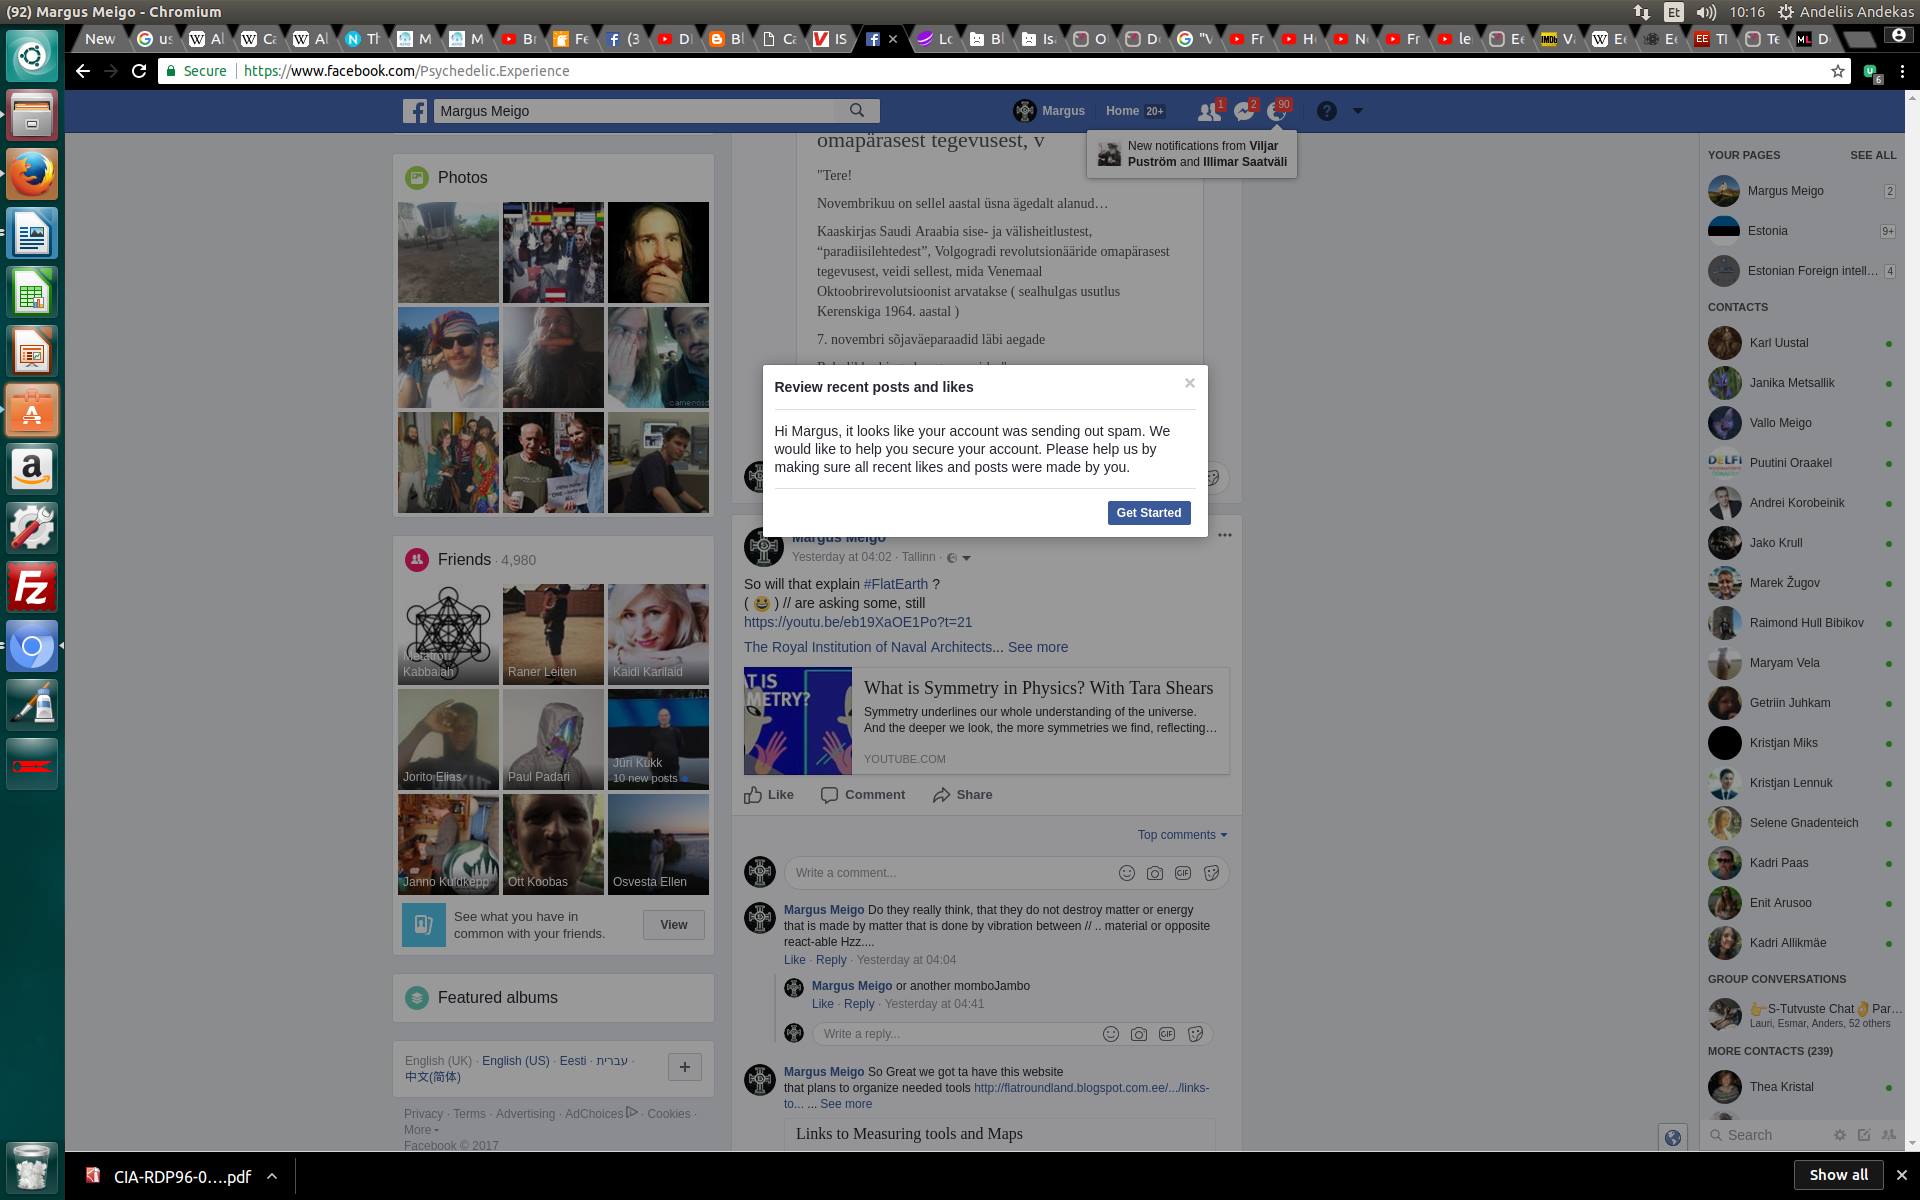The height and width of the screenshot is (1200, 1920).
Task: Click the search magnifier button
Action: tap(857, 110)
